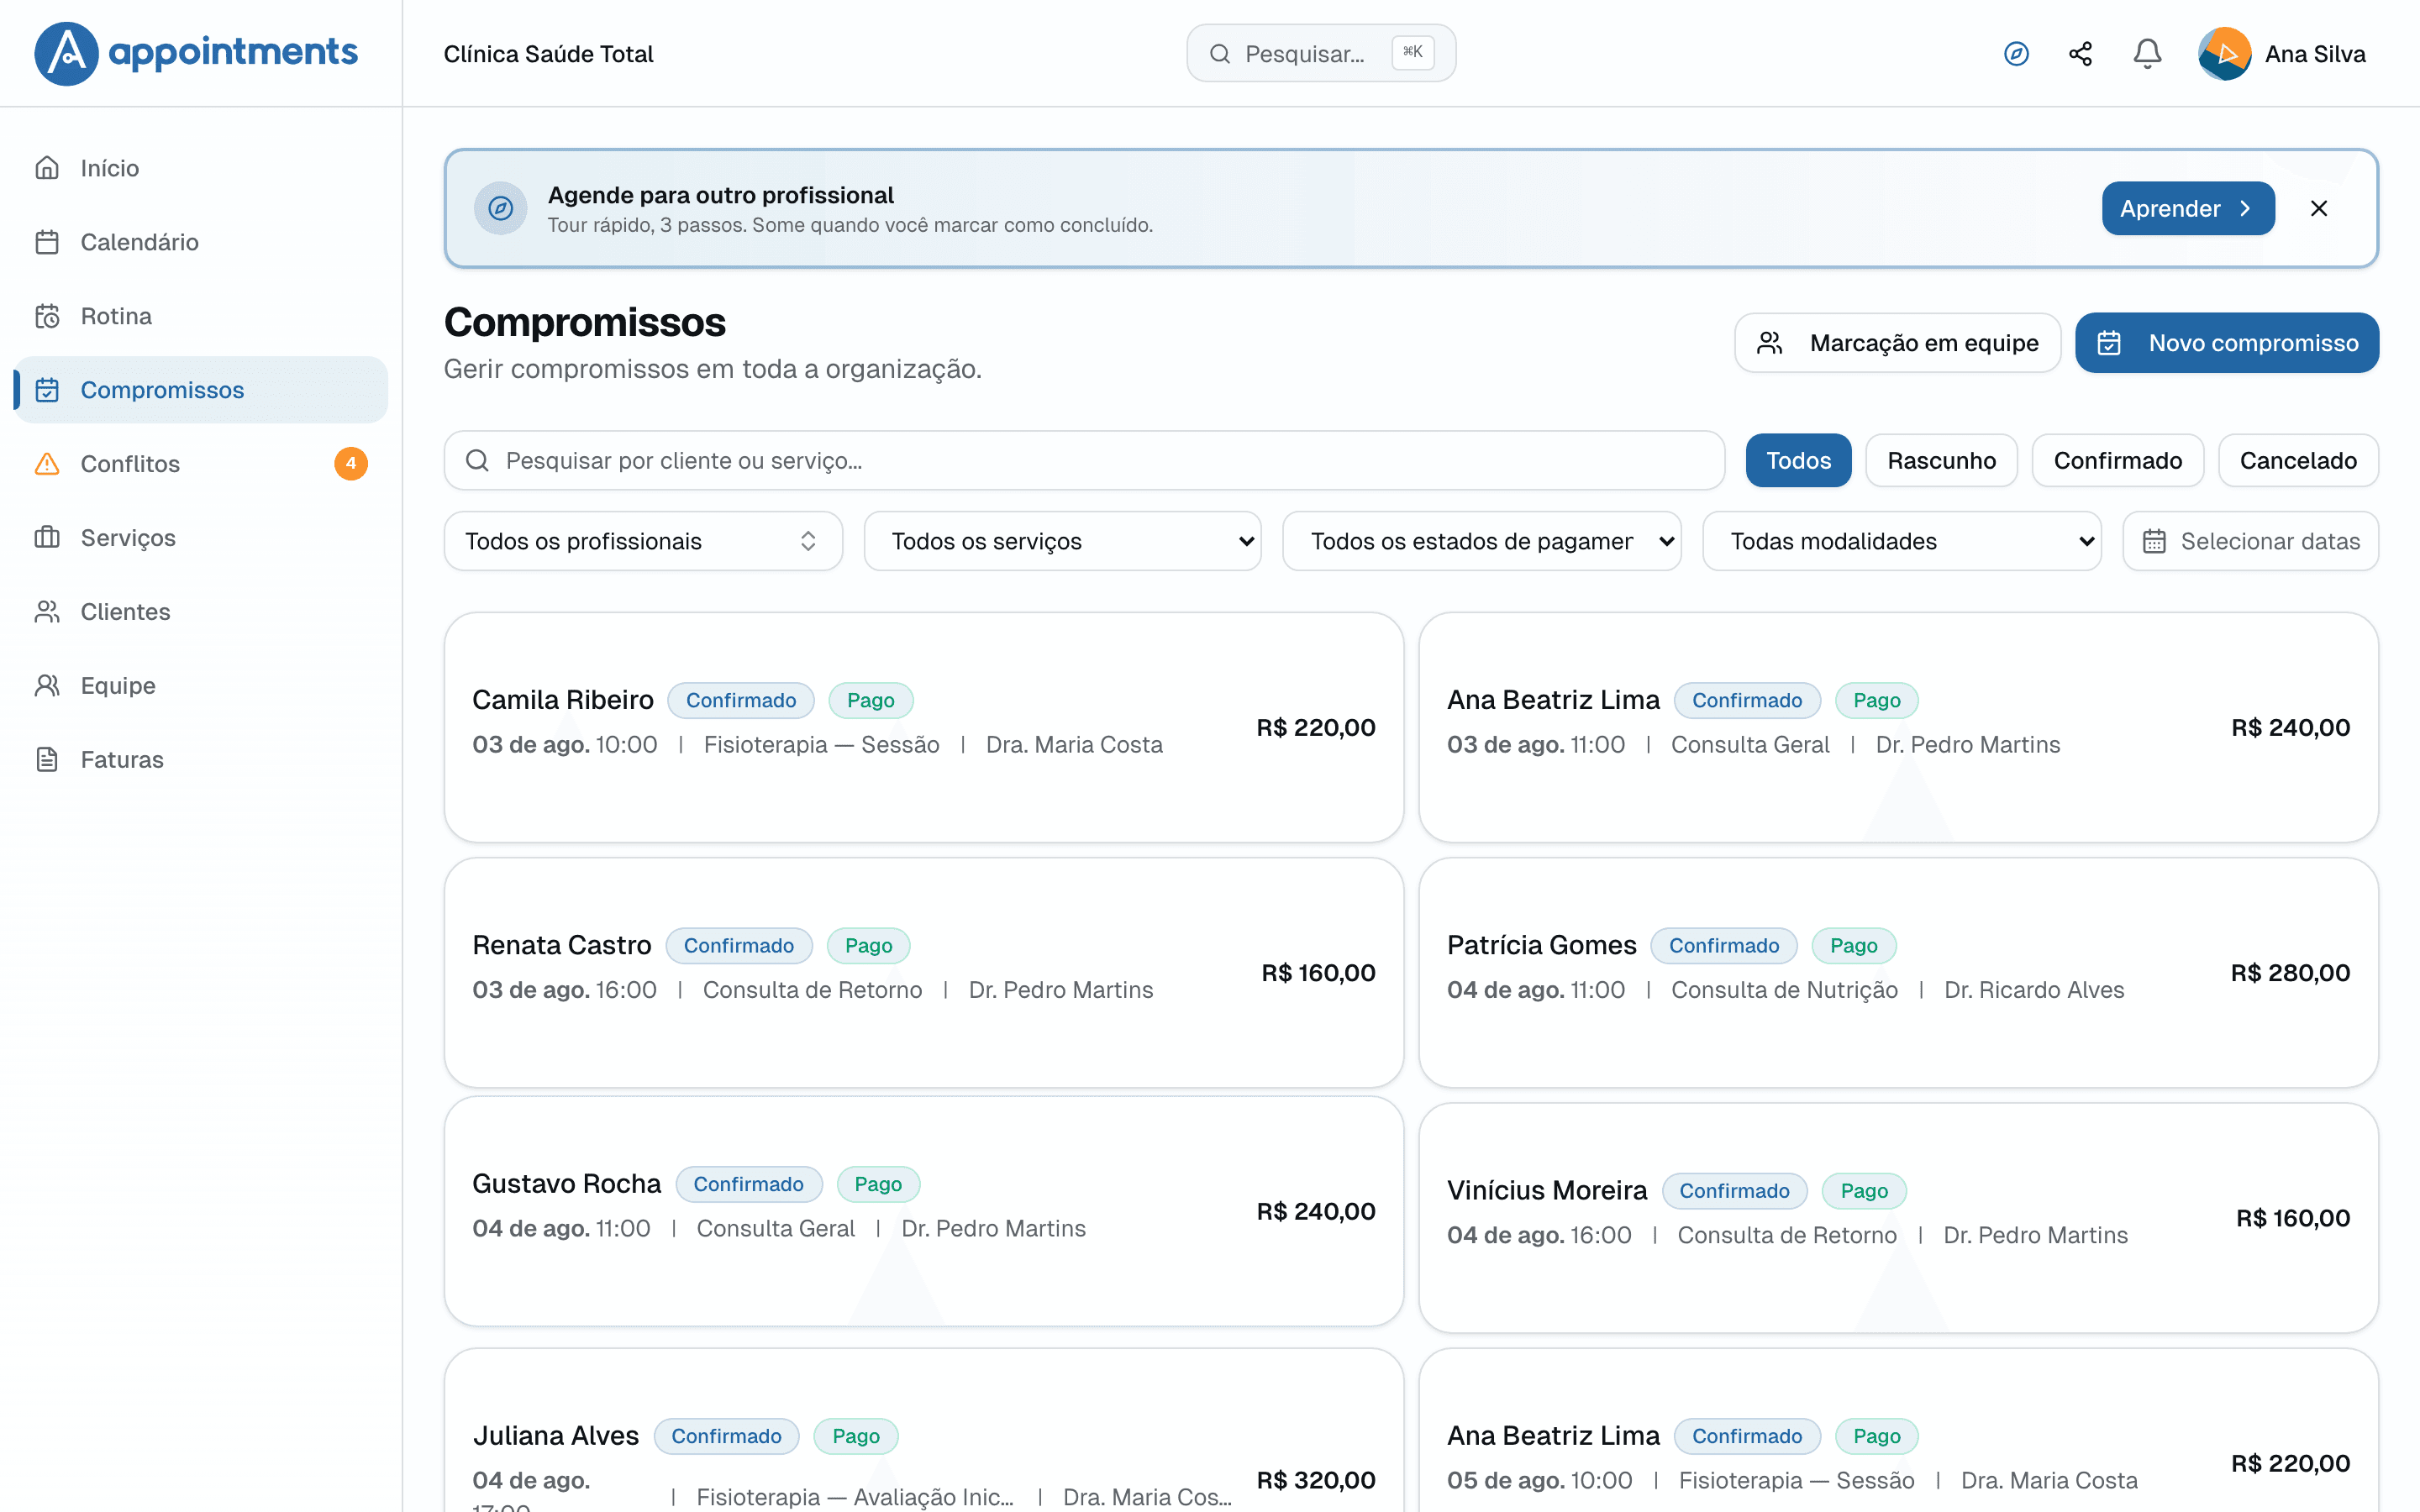Expand the Todas modalidades dropdown
Viewport: 2420px width, 1512px height.
[1901, 541]
